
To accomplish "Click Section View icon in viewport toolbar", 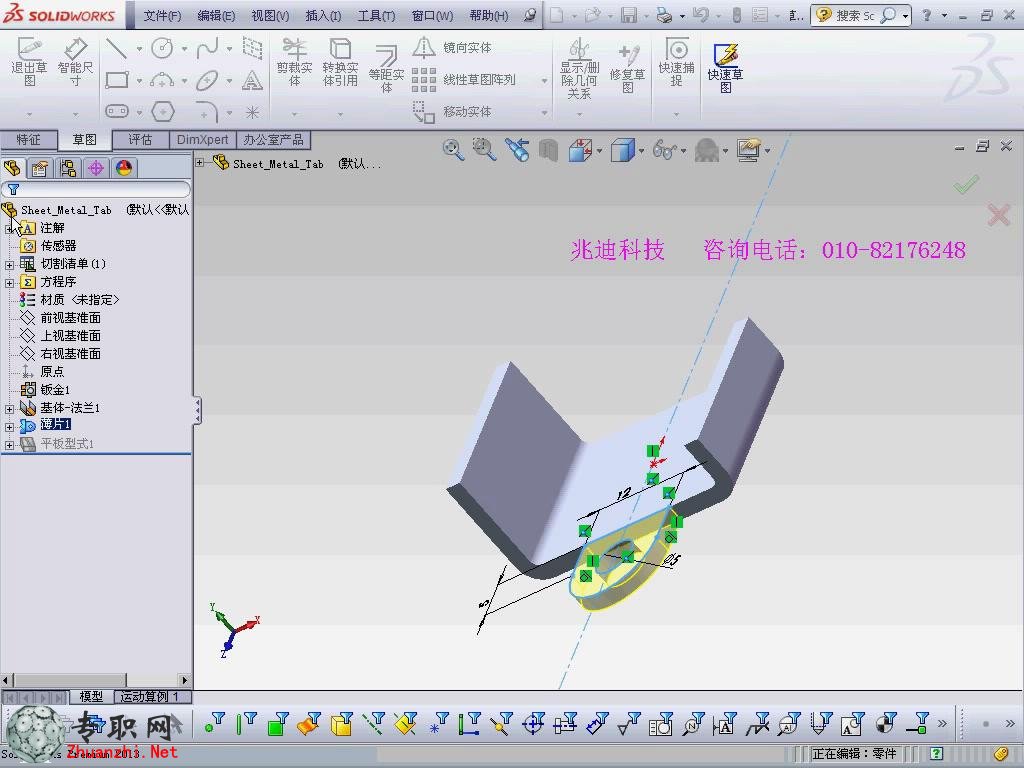I will pyautogui.click(x=549, y=151).
